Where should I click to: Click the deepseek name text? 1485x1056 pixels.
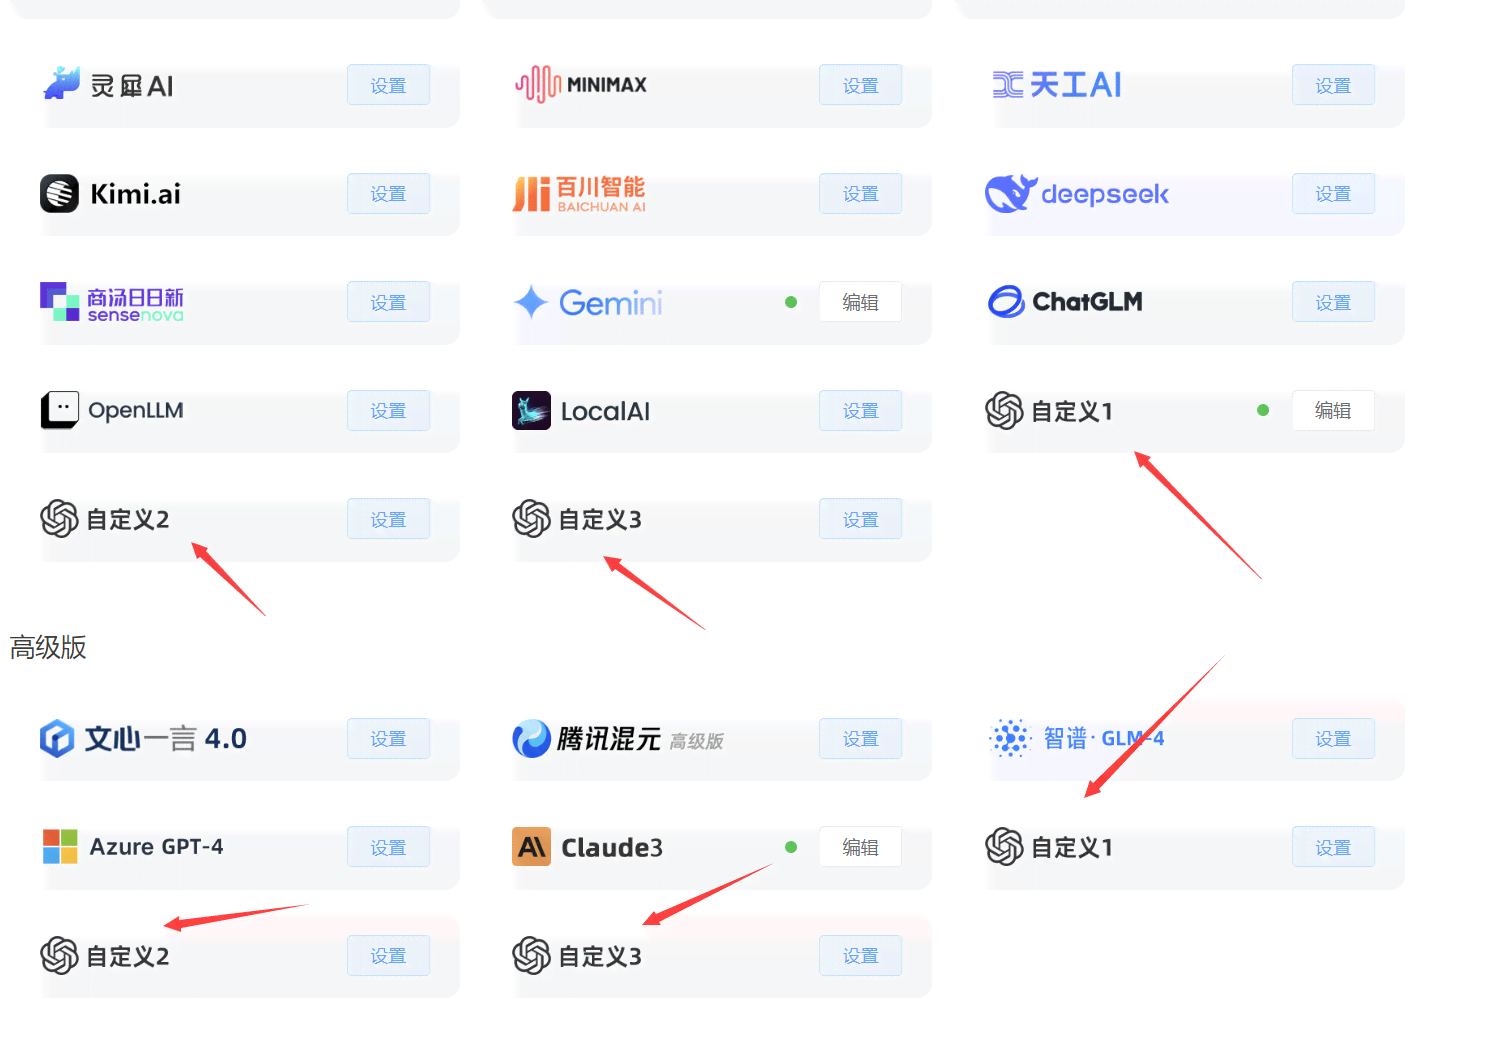(x=1105, y=194)
